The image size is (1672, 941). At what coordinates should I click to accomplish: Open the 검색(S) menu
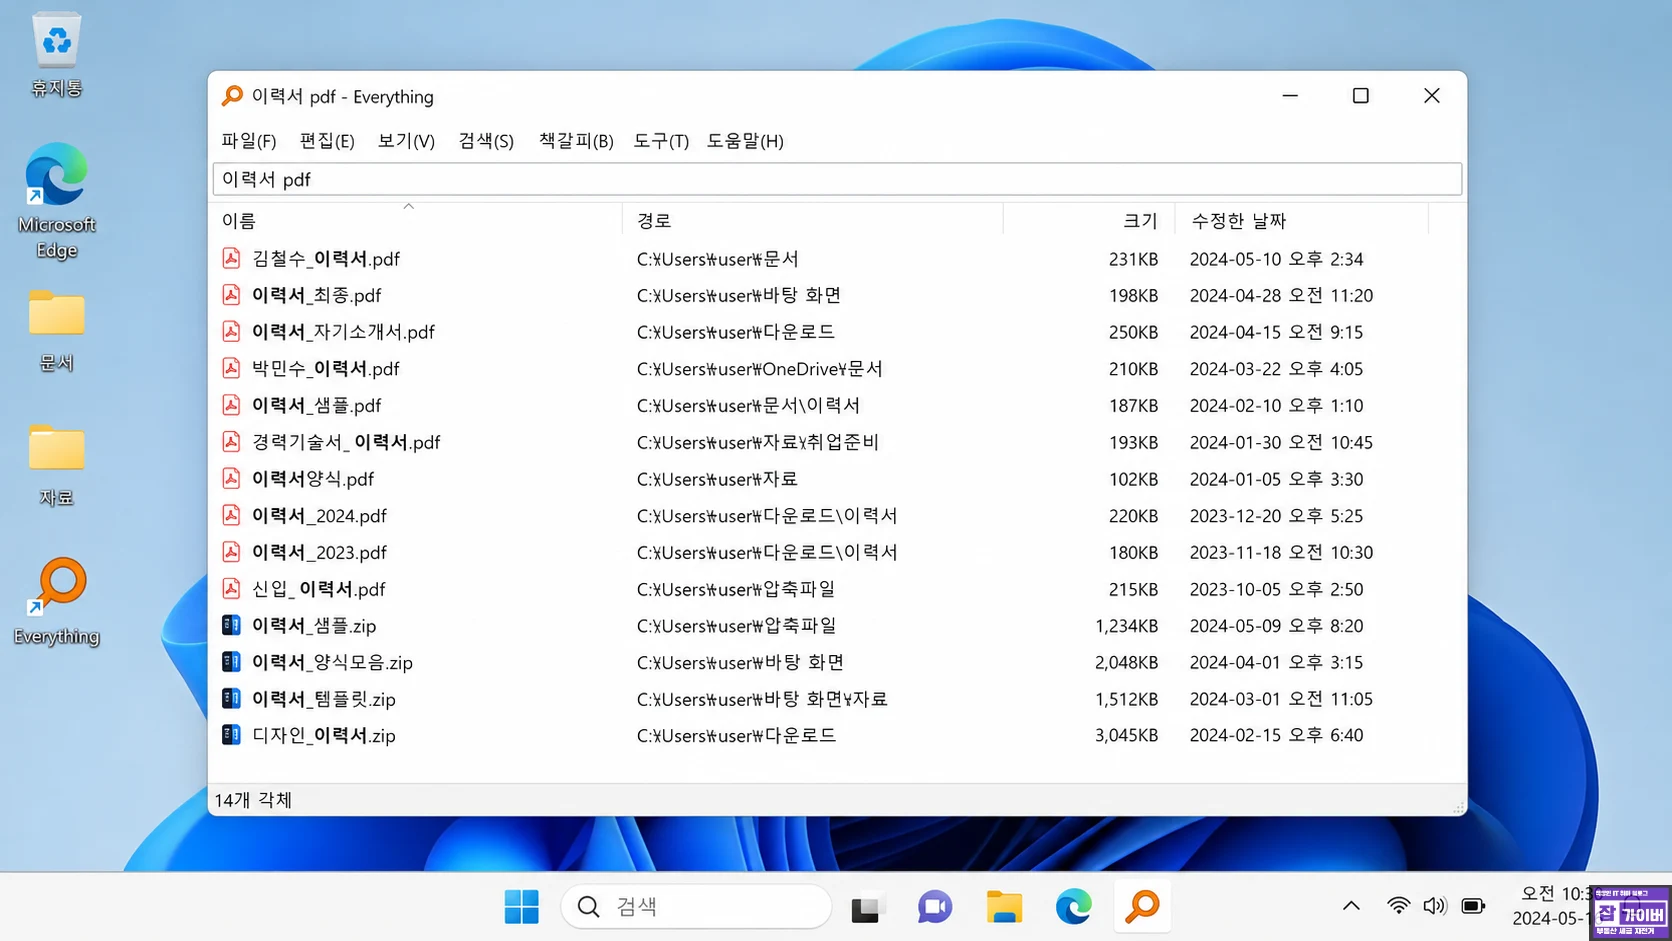click(x=486, y=141)
